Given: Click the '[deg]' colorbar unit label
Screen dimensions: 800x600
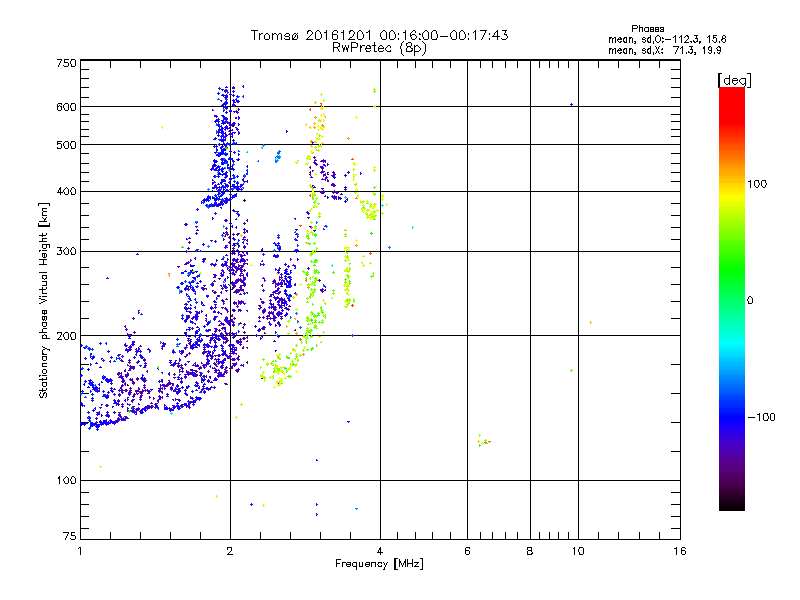Looking at the screenshot, I should [734, 80].
